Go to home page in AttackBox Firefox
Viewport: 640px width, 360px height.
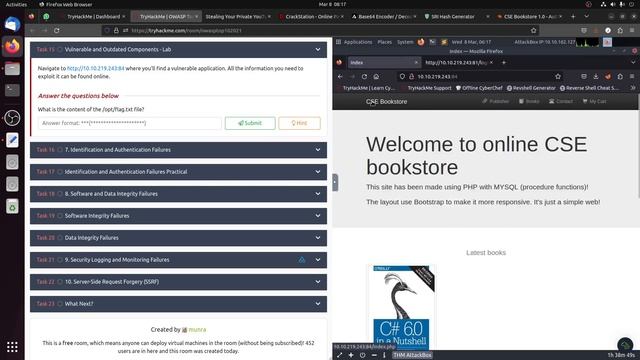tap(376, 76)
